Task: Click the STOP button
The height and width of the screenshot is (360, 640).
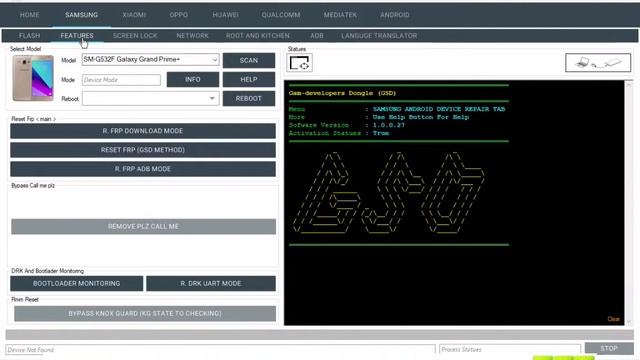Action: pyautogui.click(x=609, y=348)
